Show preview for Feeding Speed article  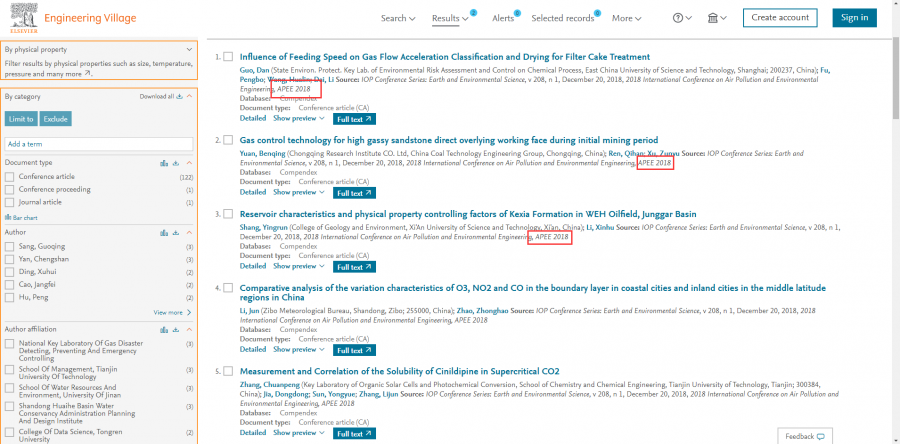[x=298, y=118]
